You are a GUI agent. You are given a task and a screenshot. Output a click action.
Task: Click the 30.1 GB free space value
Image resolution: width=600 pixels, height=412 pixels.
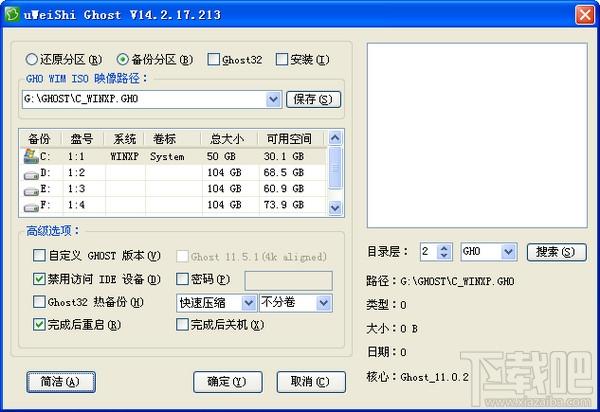[x=284, y=156]
